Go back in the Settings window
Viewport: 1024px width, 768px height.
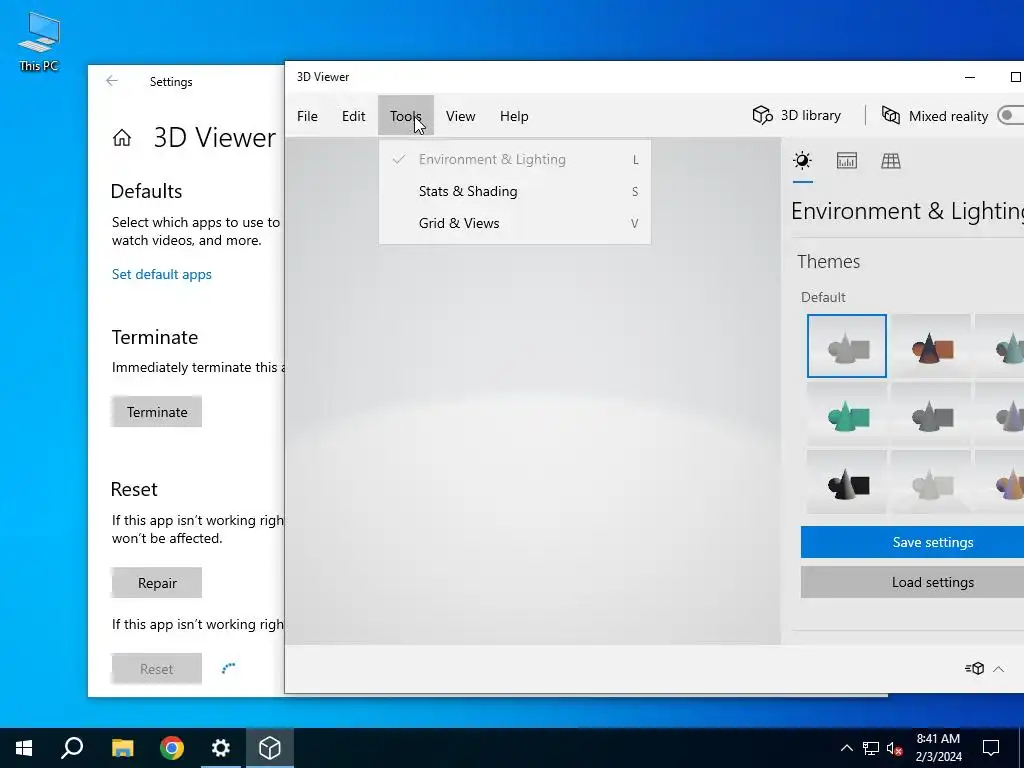(x=112, y=81)
